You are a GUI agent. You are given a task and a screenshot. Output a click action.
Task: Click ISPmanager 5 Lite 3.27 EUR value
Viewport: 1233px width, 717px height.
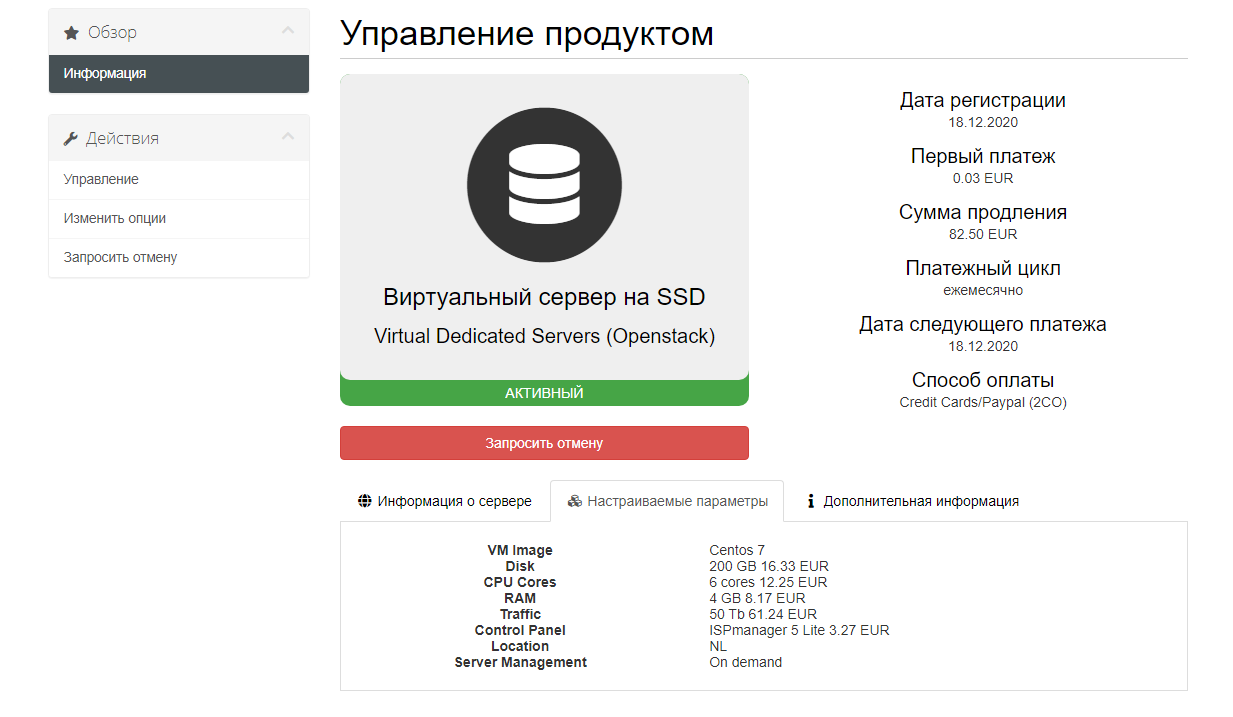click(x=799, y=630)
